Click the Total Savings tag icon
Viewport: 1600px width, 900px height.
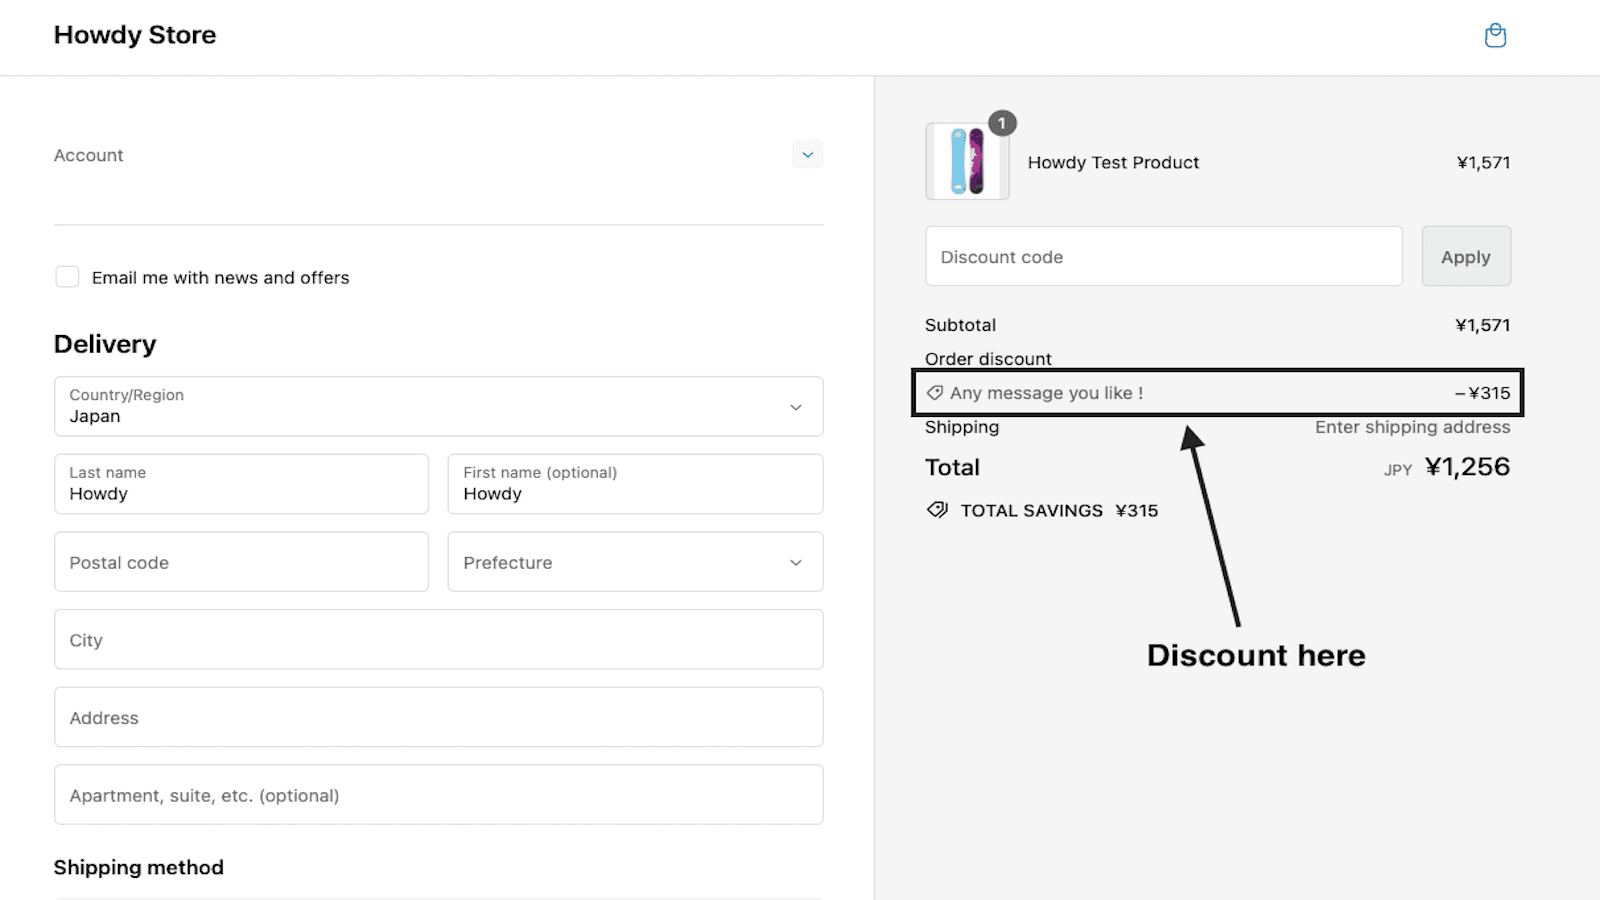pyautogui.click(x=937, y=510)
